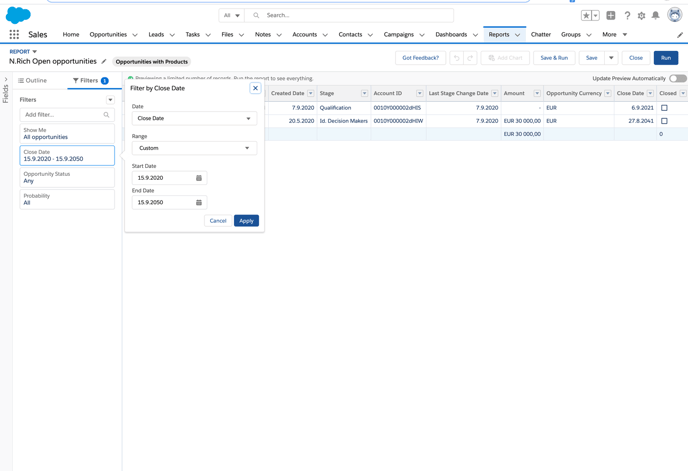This screenshot has height=471, width=688.
Task: Open the Accounts tab
Action: tap(304, 34)
